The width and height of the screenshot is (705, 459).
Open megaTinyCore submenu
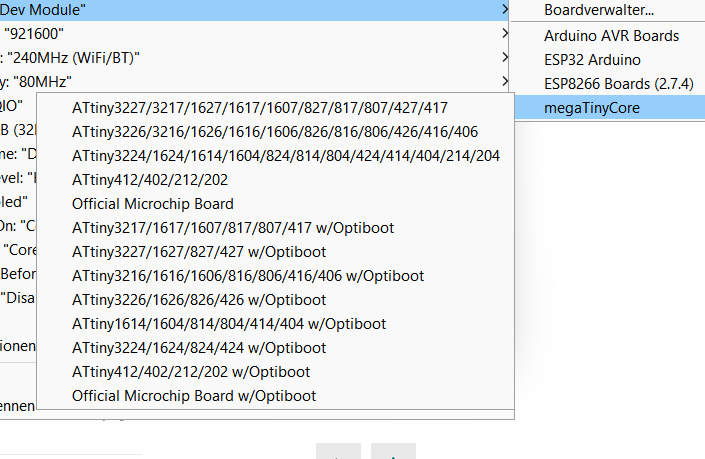(608, 108)
